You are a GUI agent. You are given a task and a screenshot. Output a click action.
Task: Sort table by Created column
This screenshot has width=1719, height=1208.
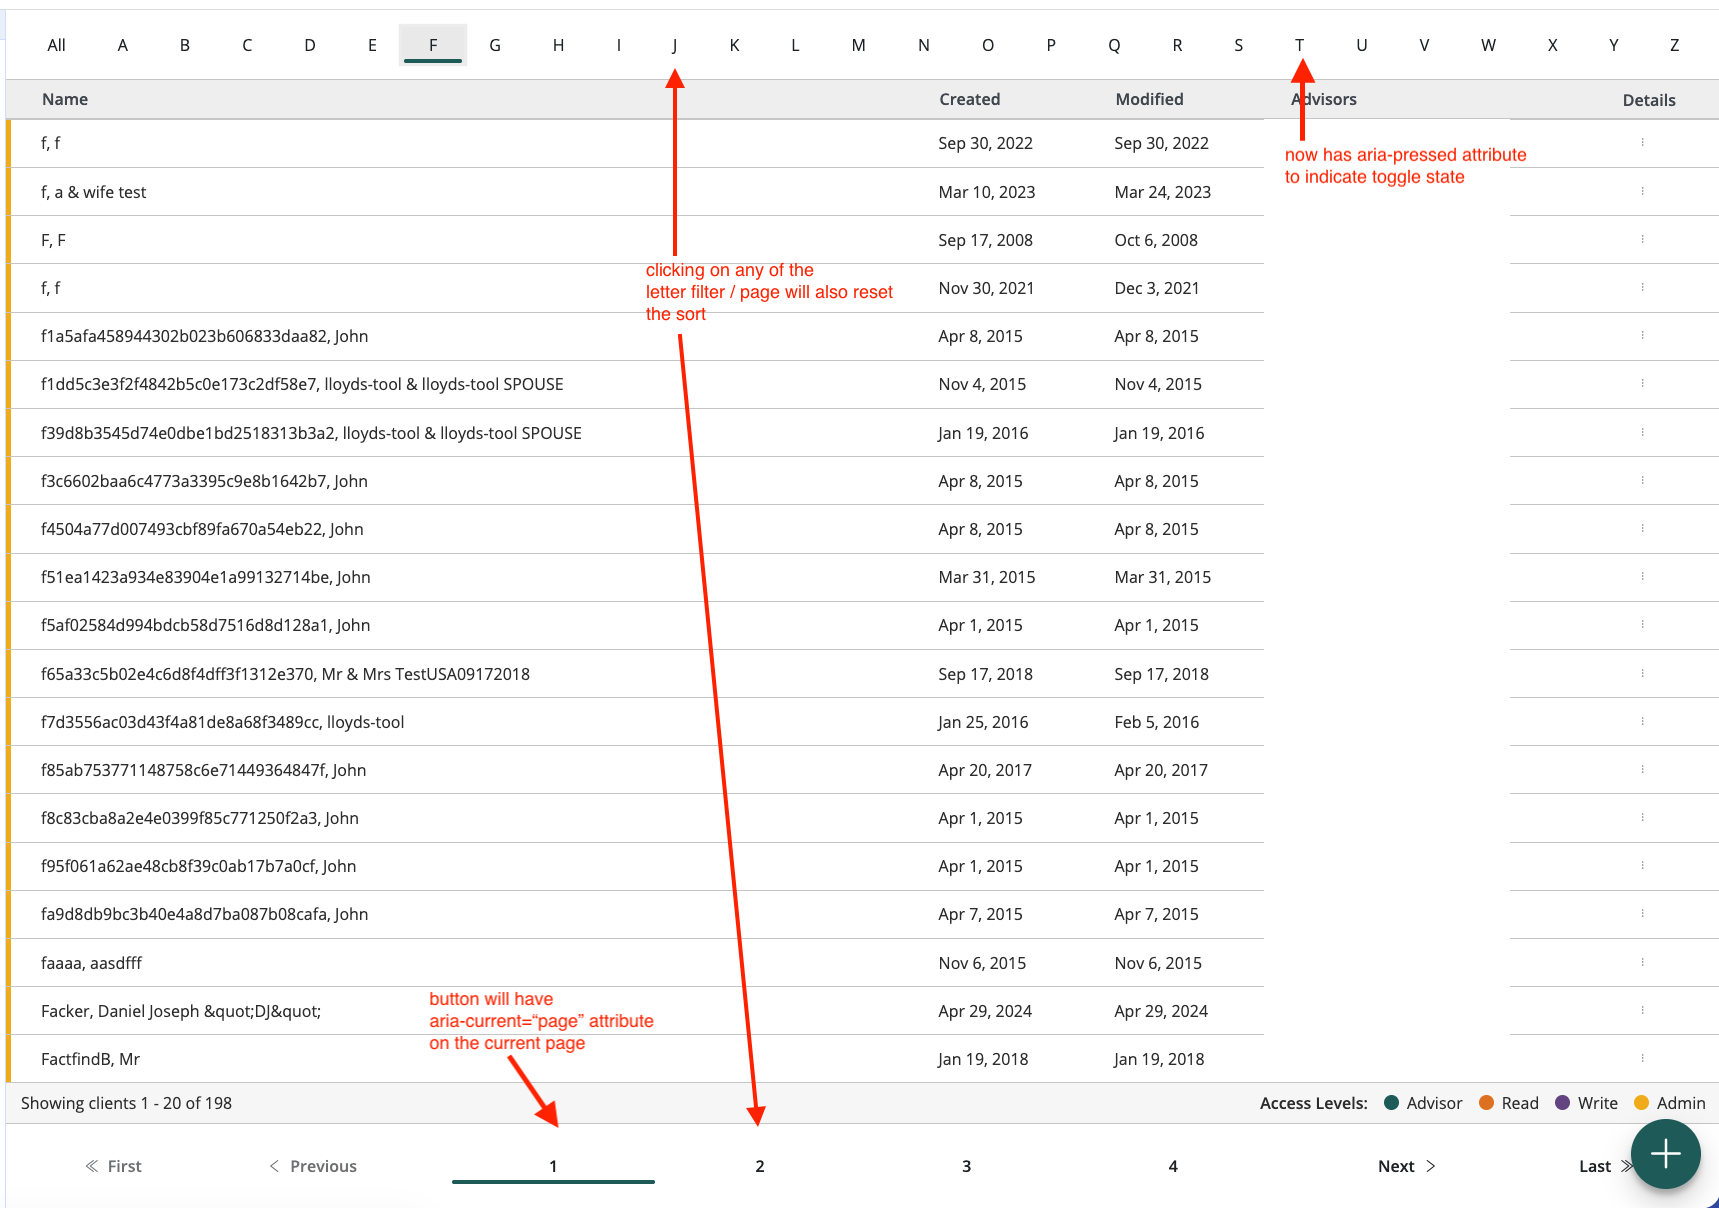pos(969,99)
